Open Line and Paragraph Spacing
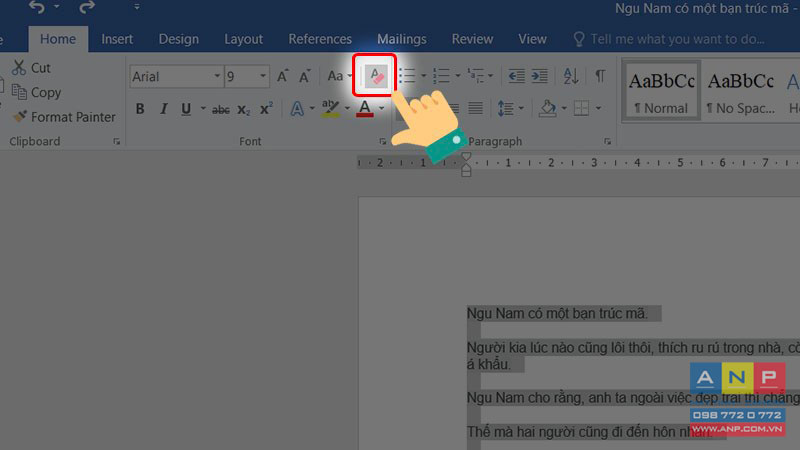The image size is (800, 450). pos(506,108)
